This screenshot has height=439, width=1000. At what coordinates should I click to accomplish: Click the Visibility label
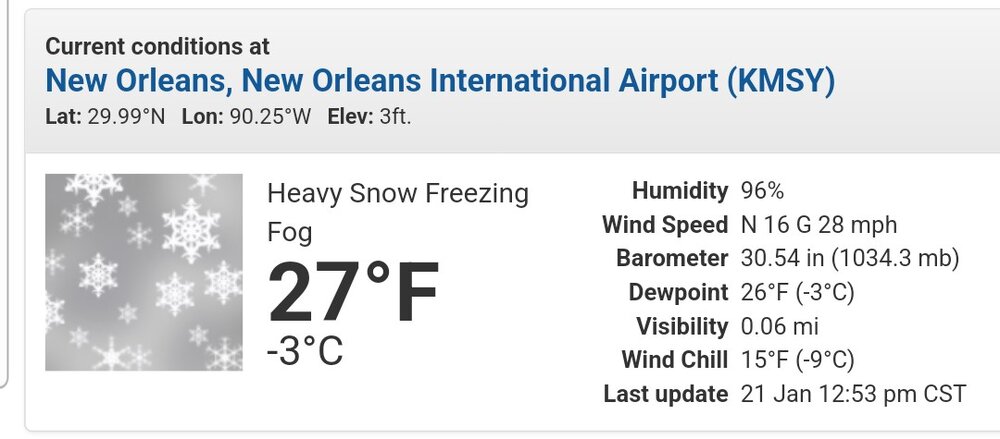[x=682, y=327]
